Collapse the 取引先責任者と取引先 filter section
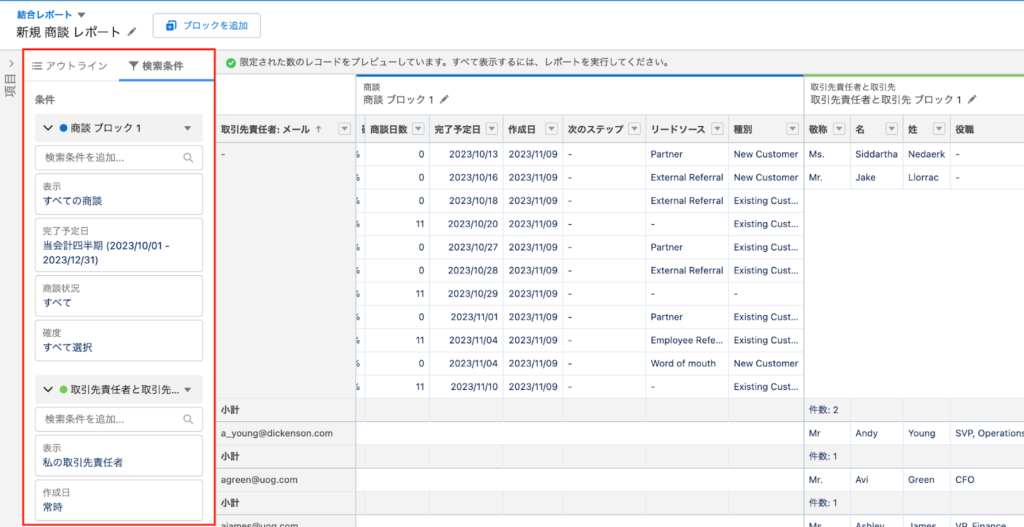 pyautogui.click(x=48, y=389)
